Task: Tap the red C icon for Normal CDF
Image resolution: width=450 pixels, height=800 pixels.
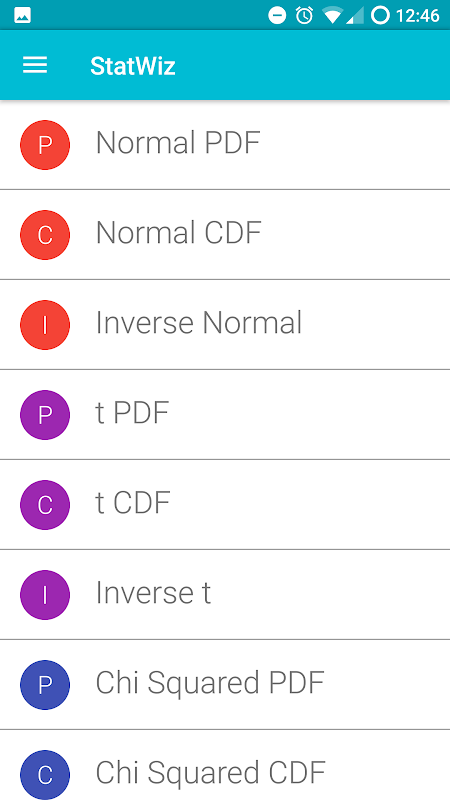Action: (45, 235)
